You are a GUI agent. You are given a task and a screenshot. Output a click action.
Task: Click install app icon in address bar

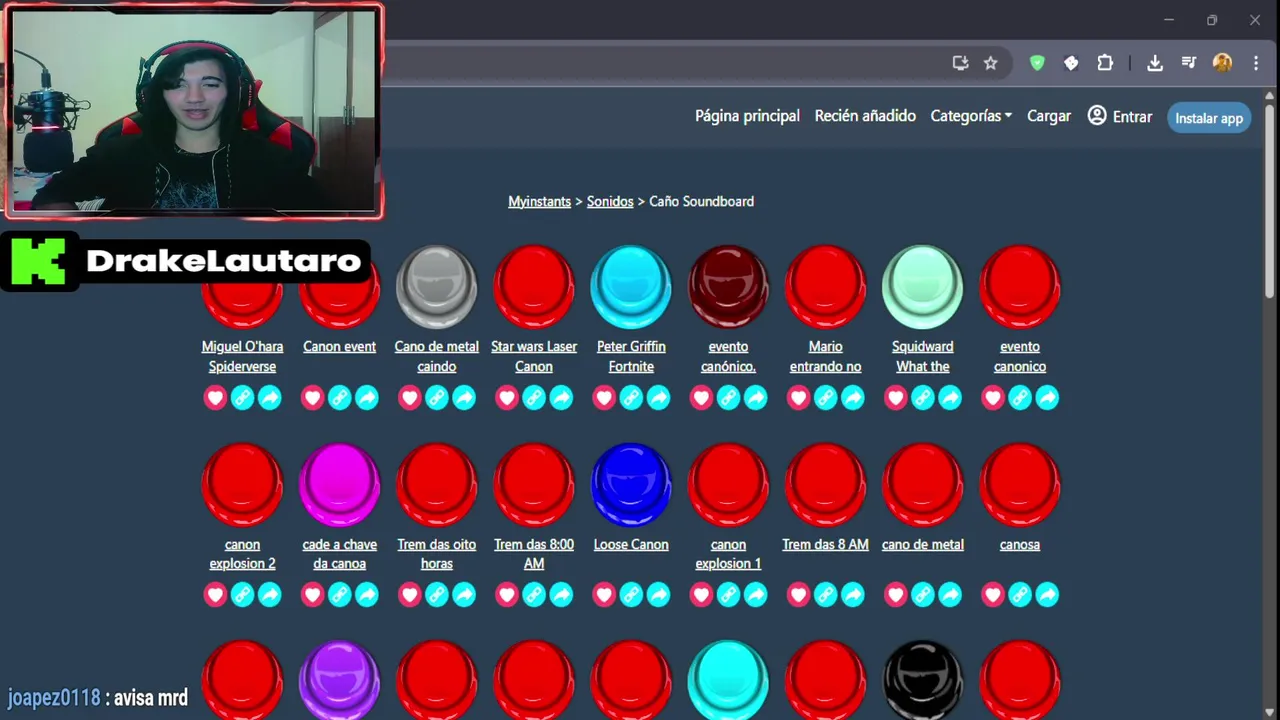pos(960,63)
